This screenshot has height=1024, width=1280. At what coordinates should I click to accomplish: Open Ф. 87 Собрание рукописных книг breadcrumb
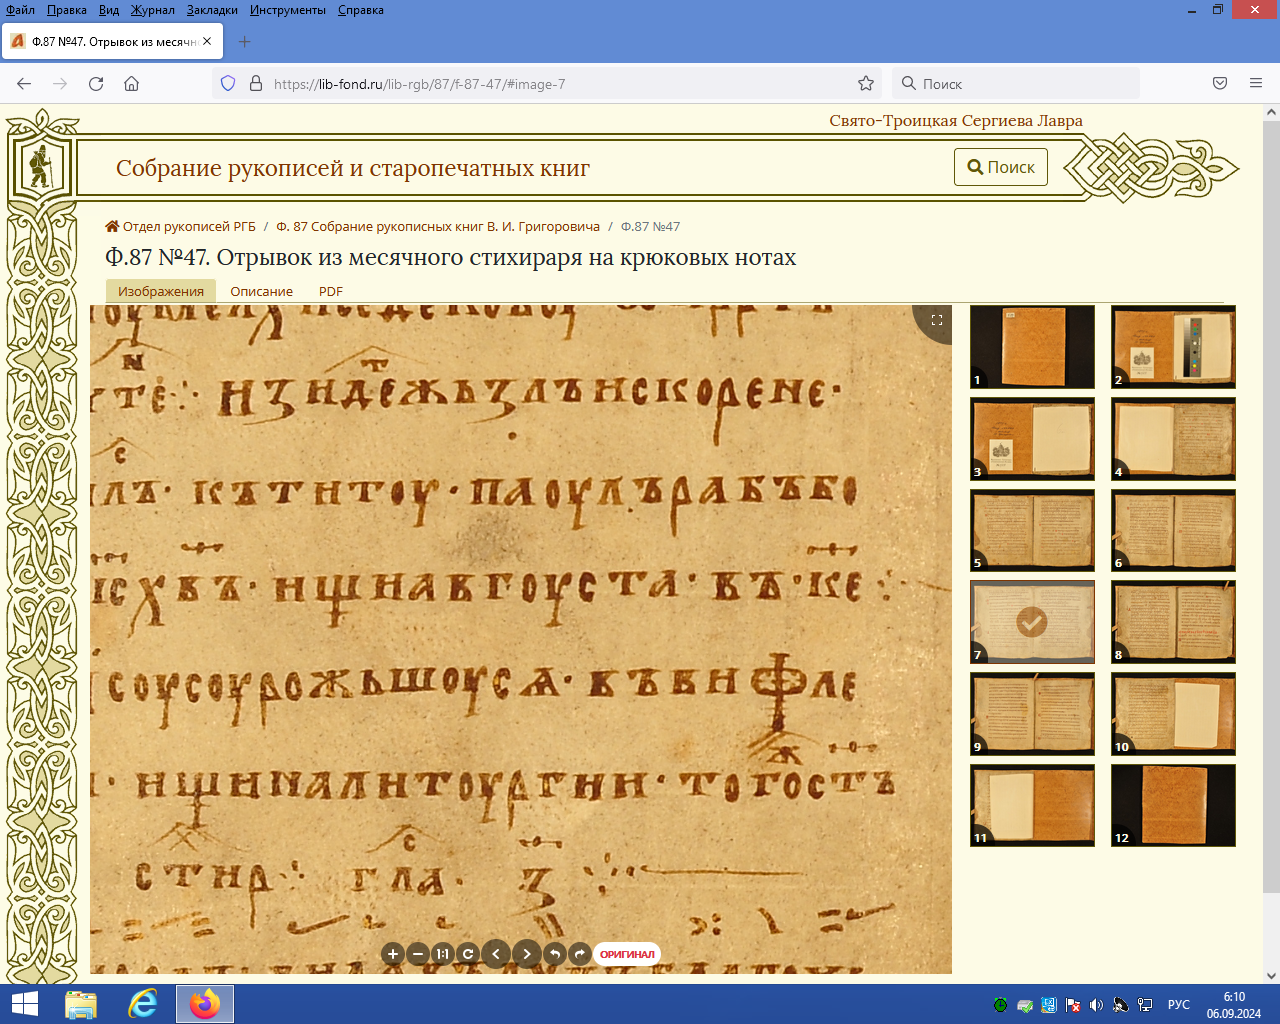pyautogui.click(x=438, y=227)
